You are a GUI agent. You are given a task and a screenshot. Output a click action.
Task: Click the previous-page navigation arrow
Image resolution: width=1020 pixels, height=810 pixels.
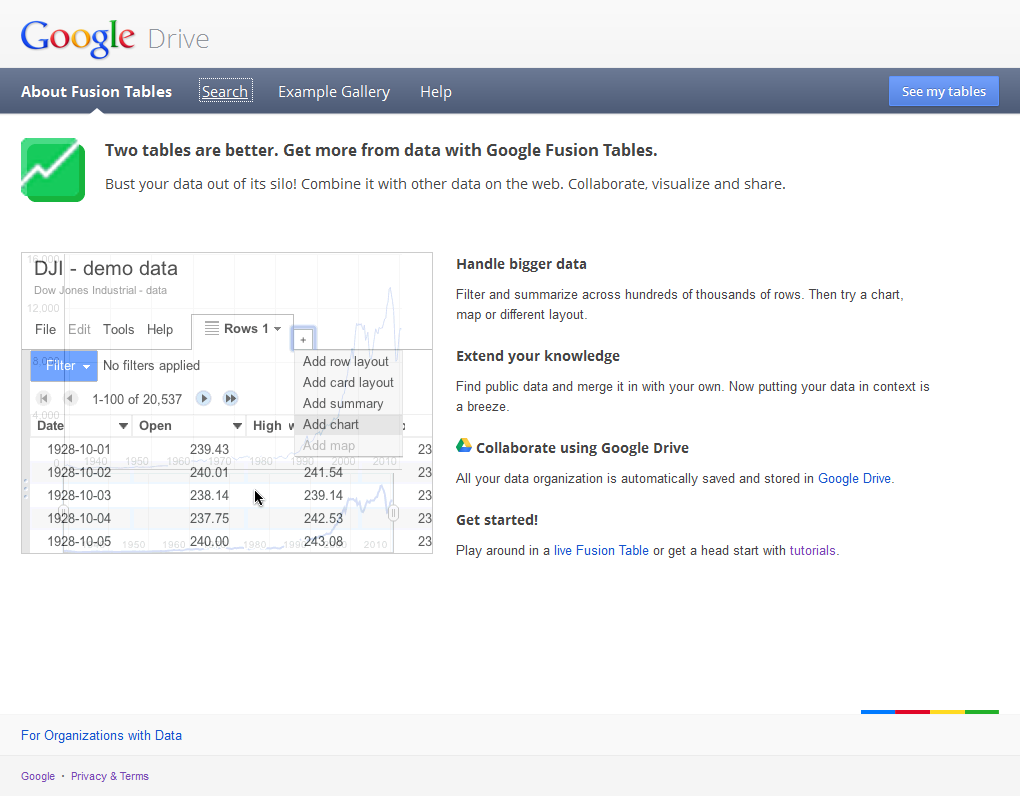pyautogui.click(x=70, y=398)
